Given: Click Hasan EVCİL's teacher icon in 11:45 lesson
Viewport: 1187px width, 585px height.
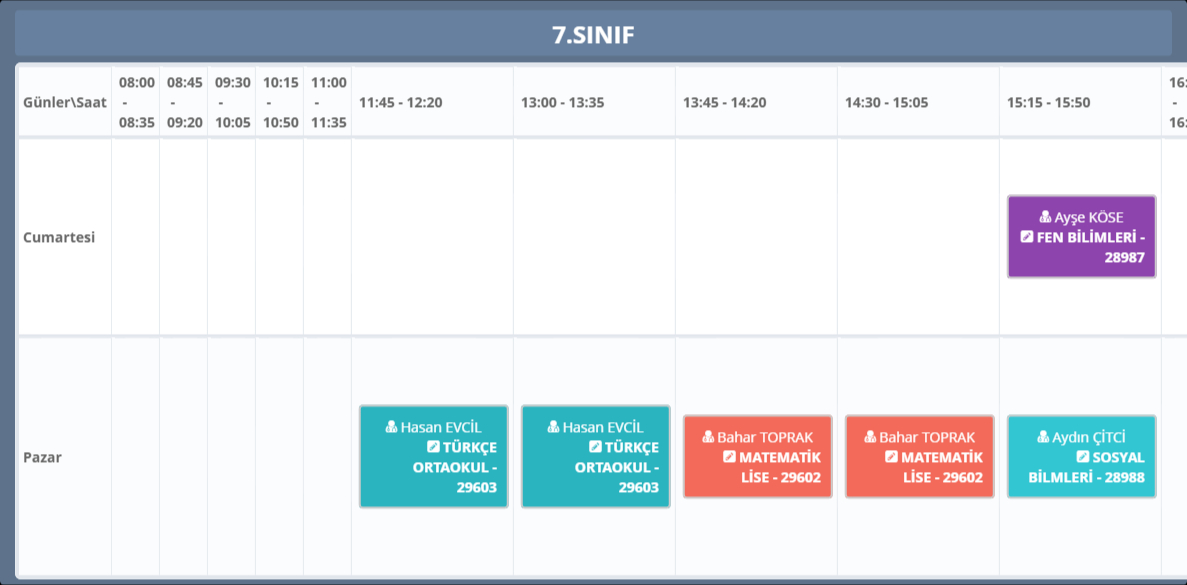Looking at the screenshot, I should 392,427.
